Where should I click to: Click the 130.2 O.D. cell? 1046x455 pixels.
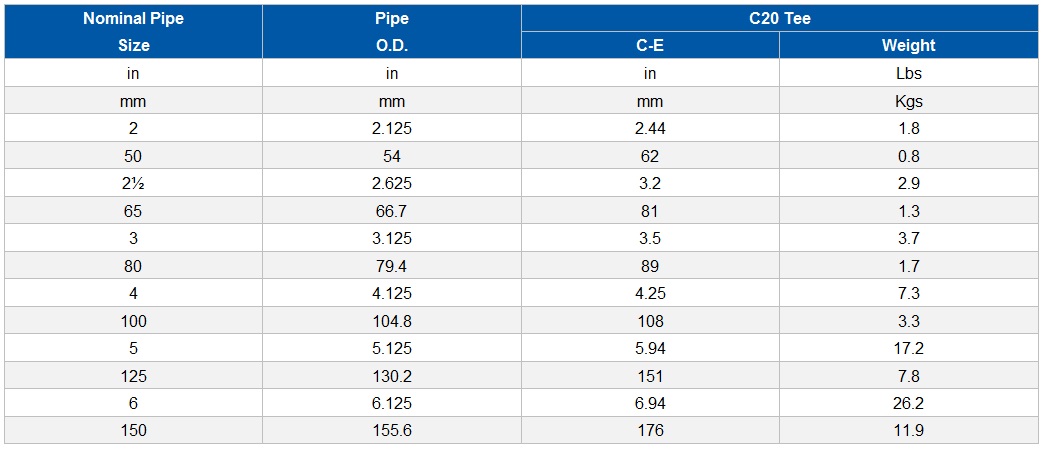point(392,376)
